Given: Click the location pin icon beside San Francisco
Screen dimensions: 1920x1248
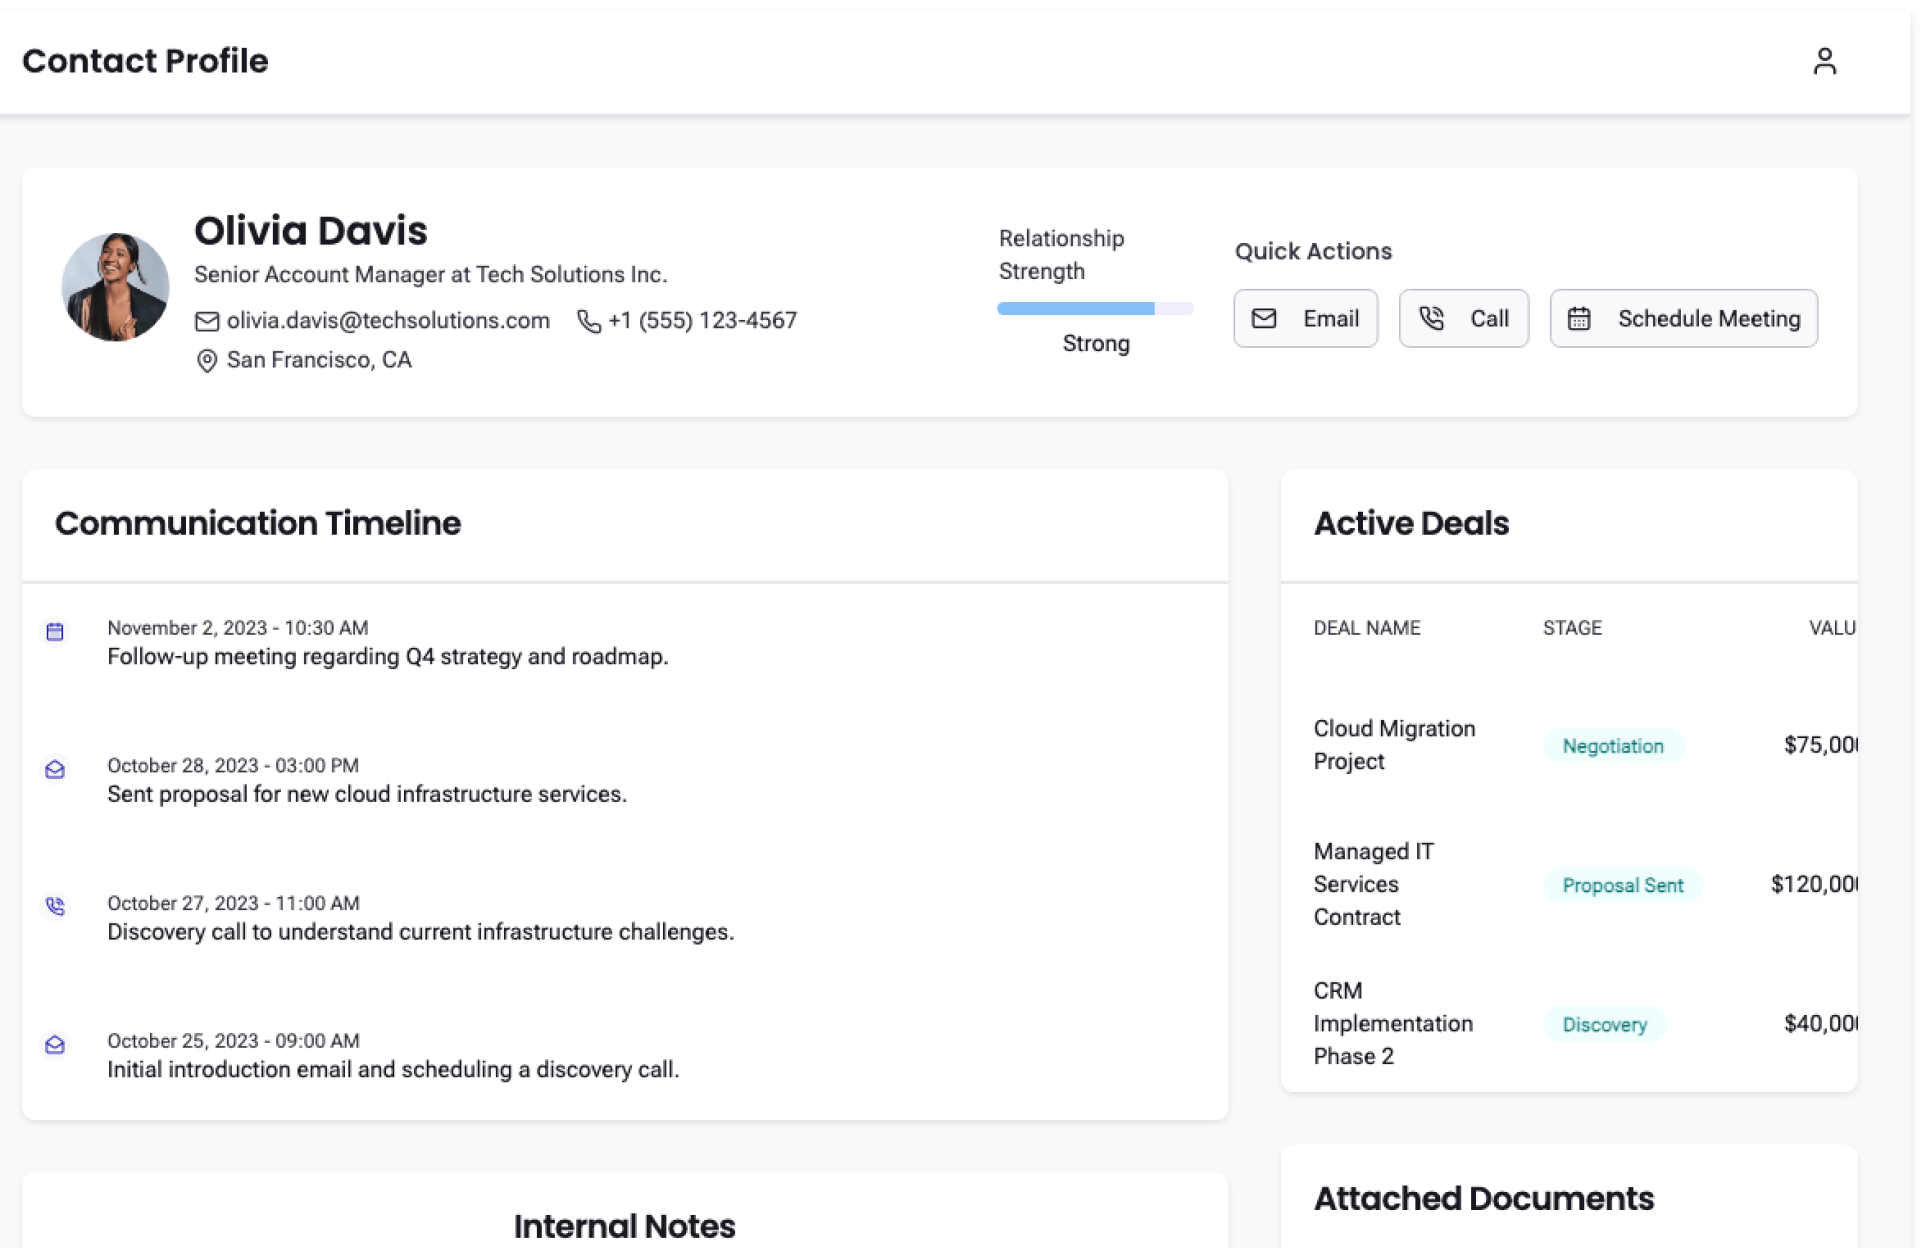Looking at the screenshot, I should point(206,361).
